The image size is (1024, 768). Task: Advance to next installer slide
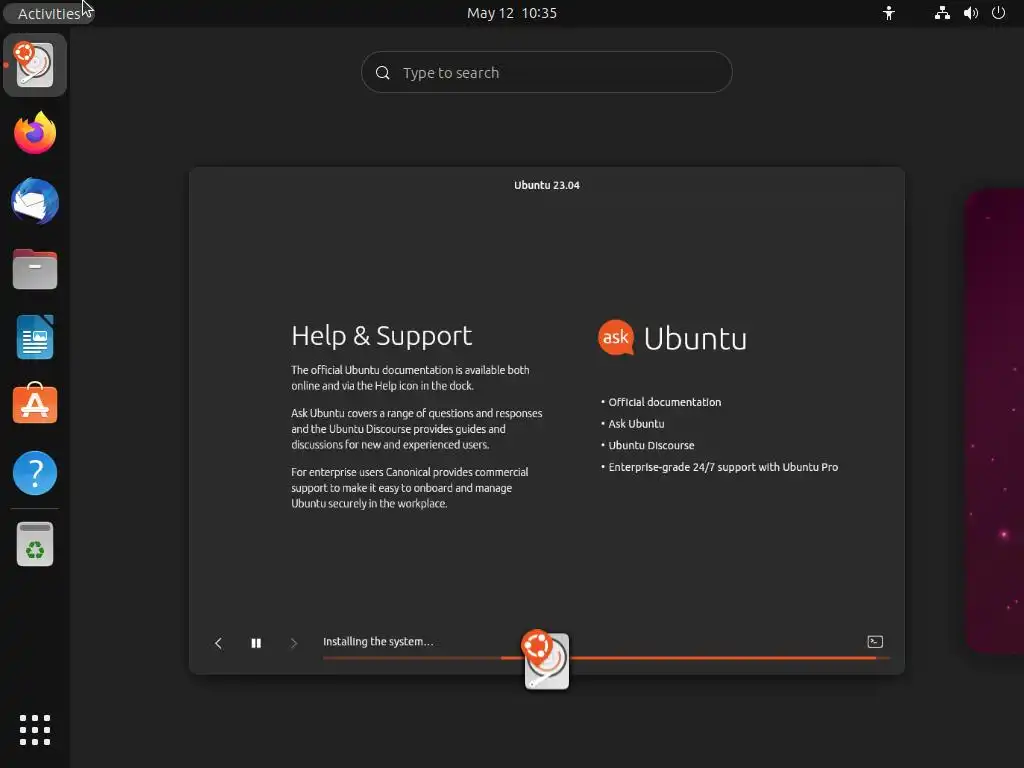tap(293, 643)
